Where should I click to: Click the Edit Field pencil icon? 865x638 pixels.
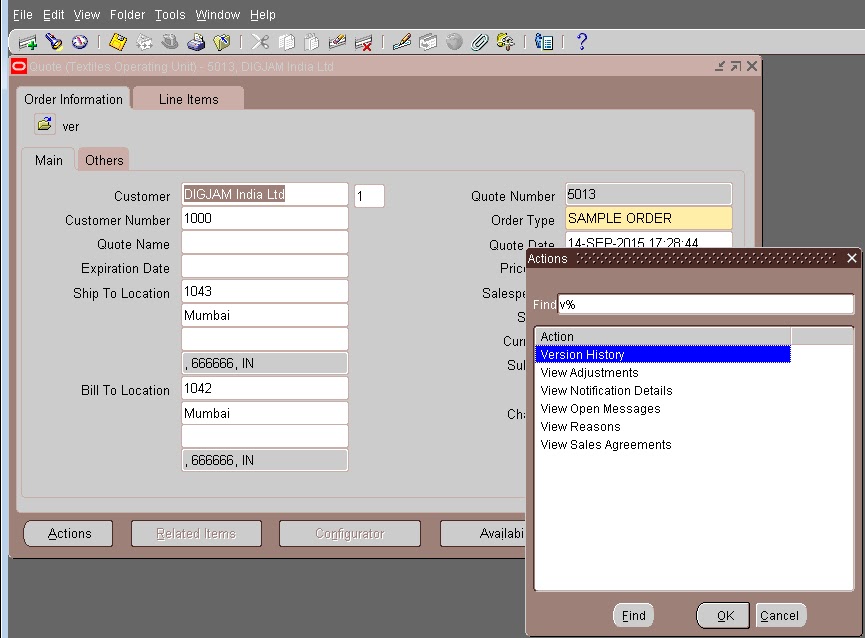click(402, 42)
